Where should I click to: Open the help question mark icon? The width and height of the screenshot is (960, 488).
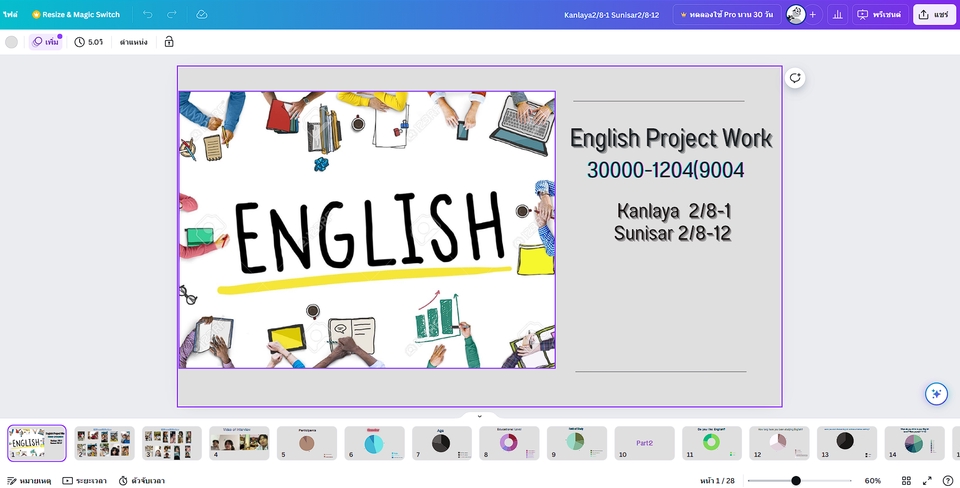pos(948,481)
